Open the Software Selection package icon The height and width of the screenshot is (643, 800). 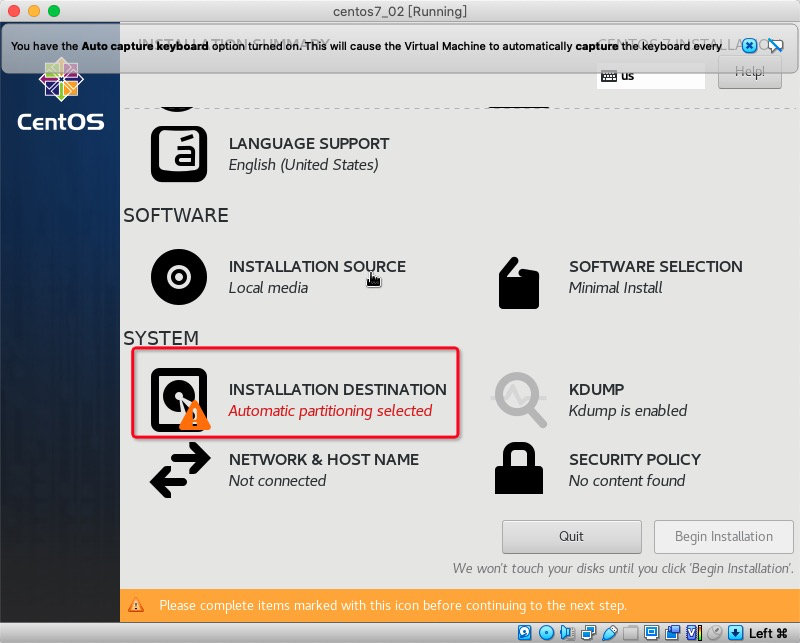[519, 283]
